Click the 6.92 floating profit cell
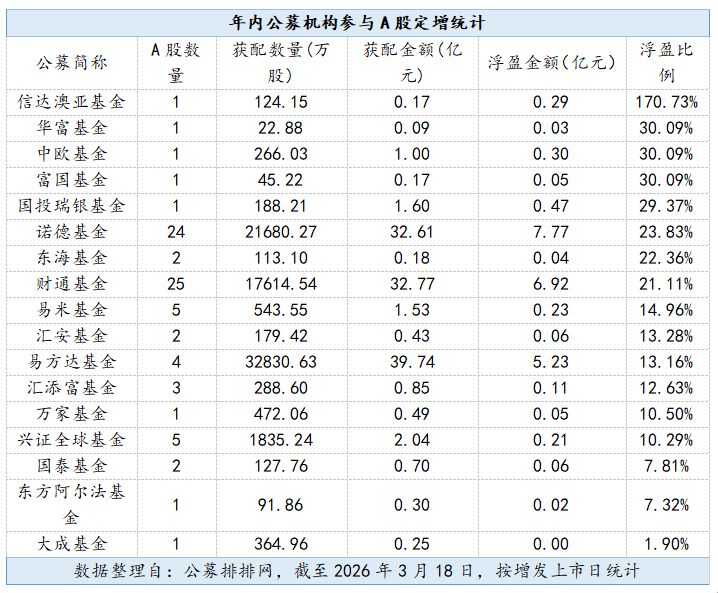The height and width of the screenshot is (593, 718). [x=551, y=284]
